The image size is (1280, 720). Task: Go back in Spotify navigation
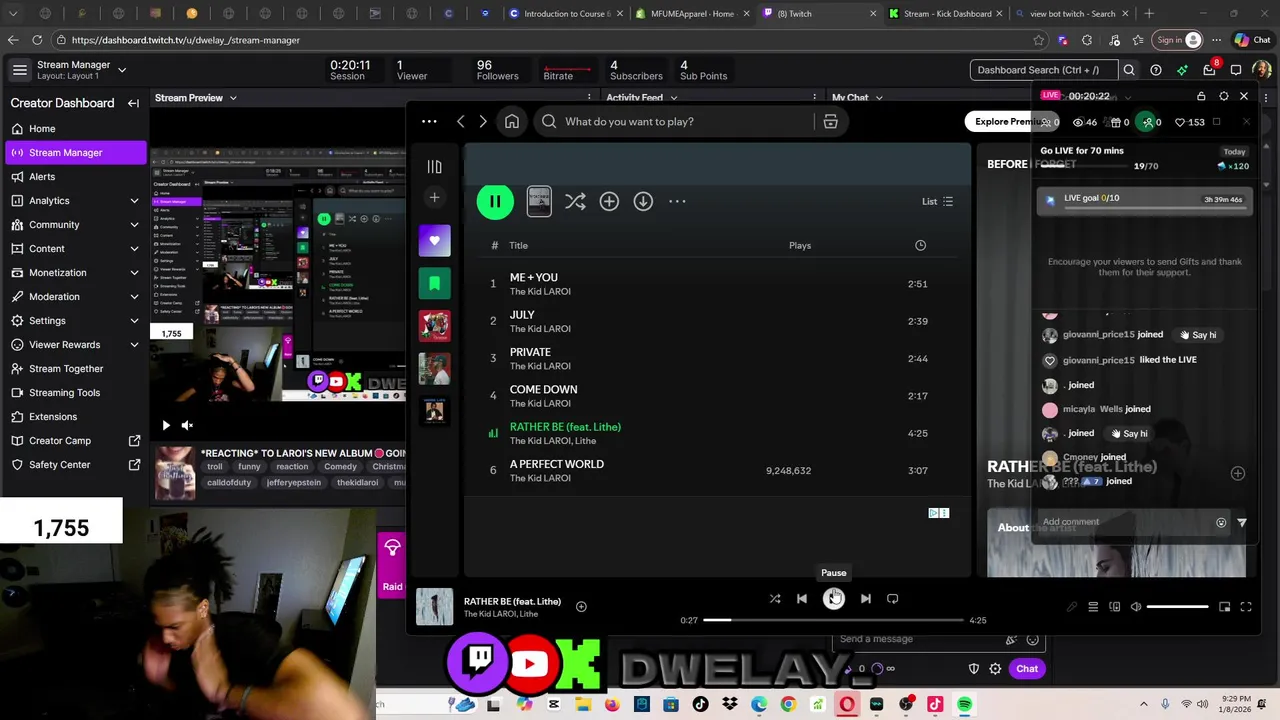tap(461, 121)
